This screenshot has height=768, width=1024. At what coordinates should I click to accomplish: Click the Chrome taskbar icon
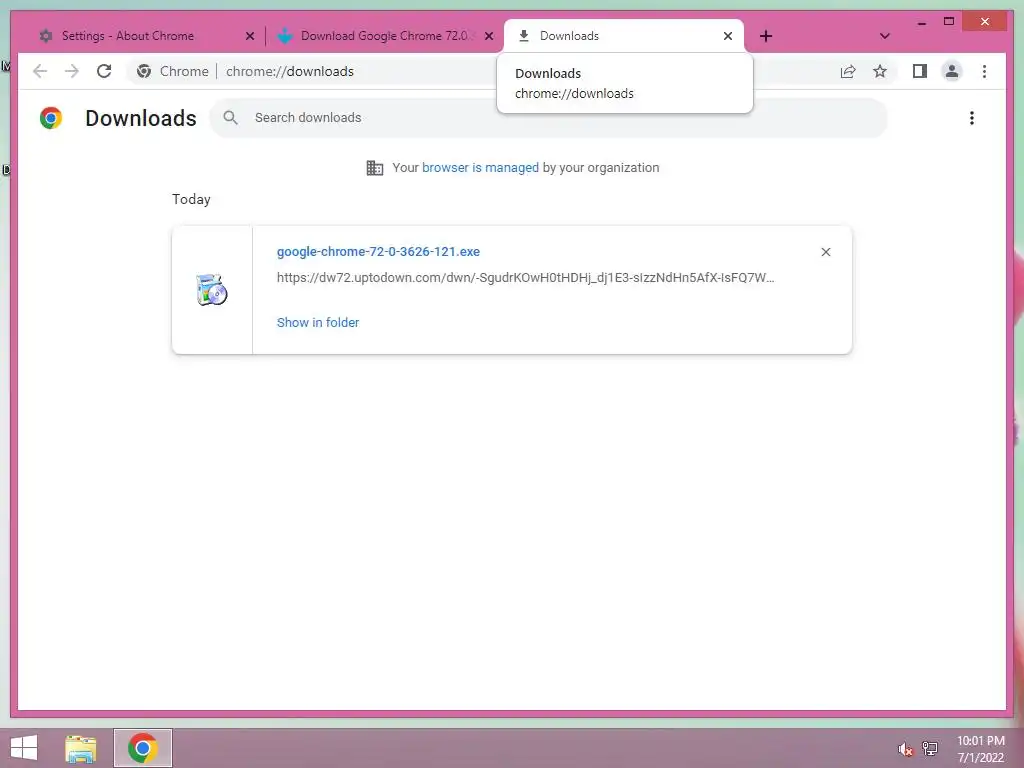click(x=142, y=748)
